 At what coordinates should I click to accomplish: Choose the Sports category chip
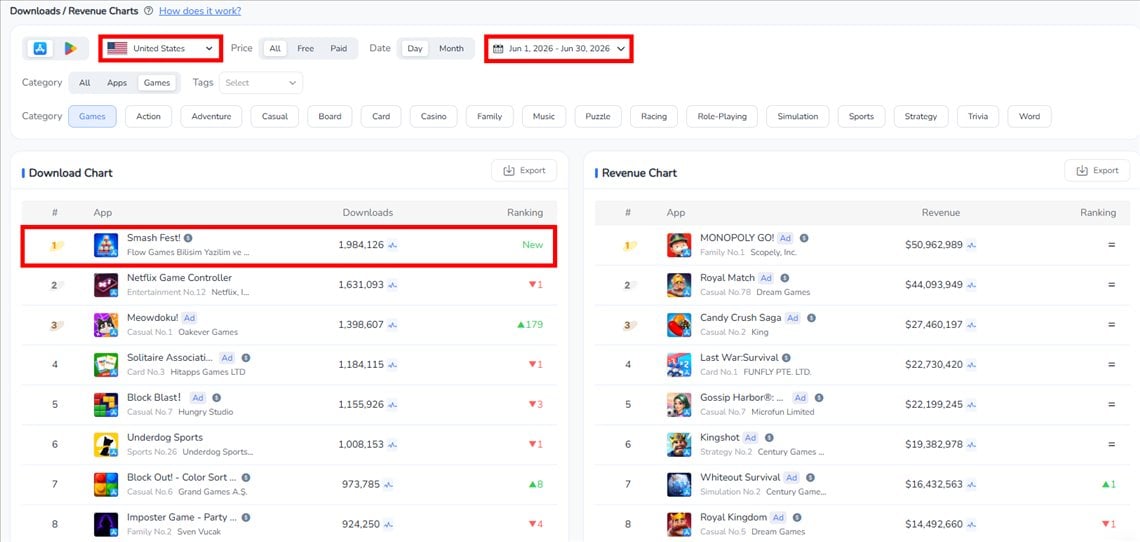point(862,116)
